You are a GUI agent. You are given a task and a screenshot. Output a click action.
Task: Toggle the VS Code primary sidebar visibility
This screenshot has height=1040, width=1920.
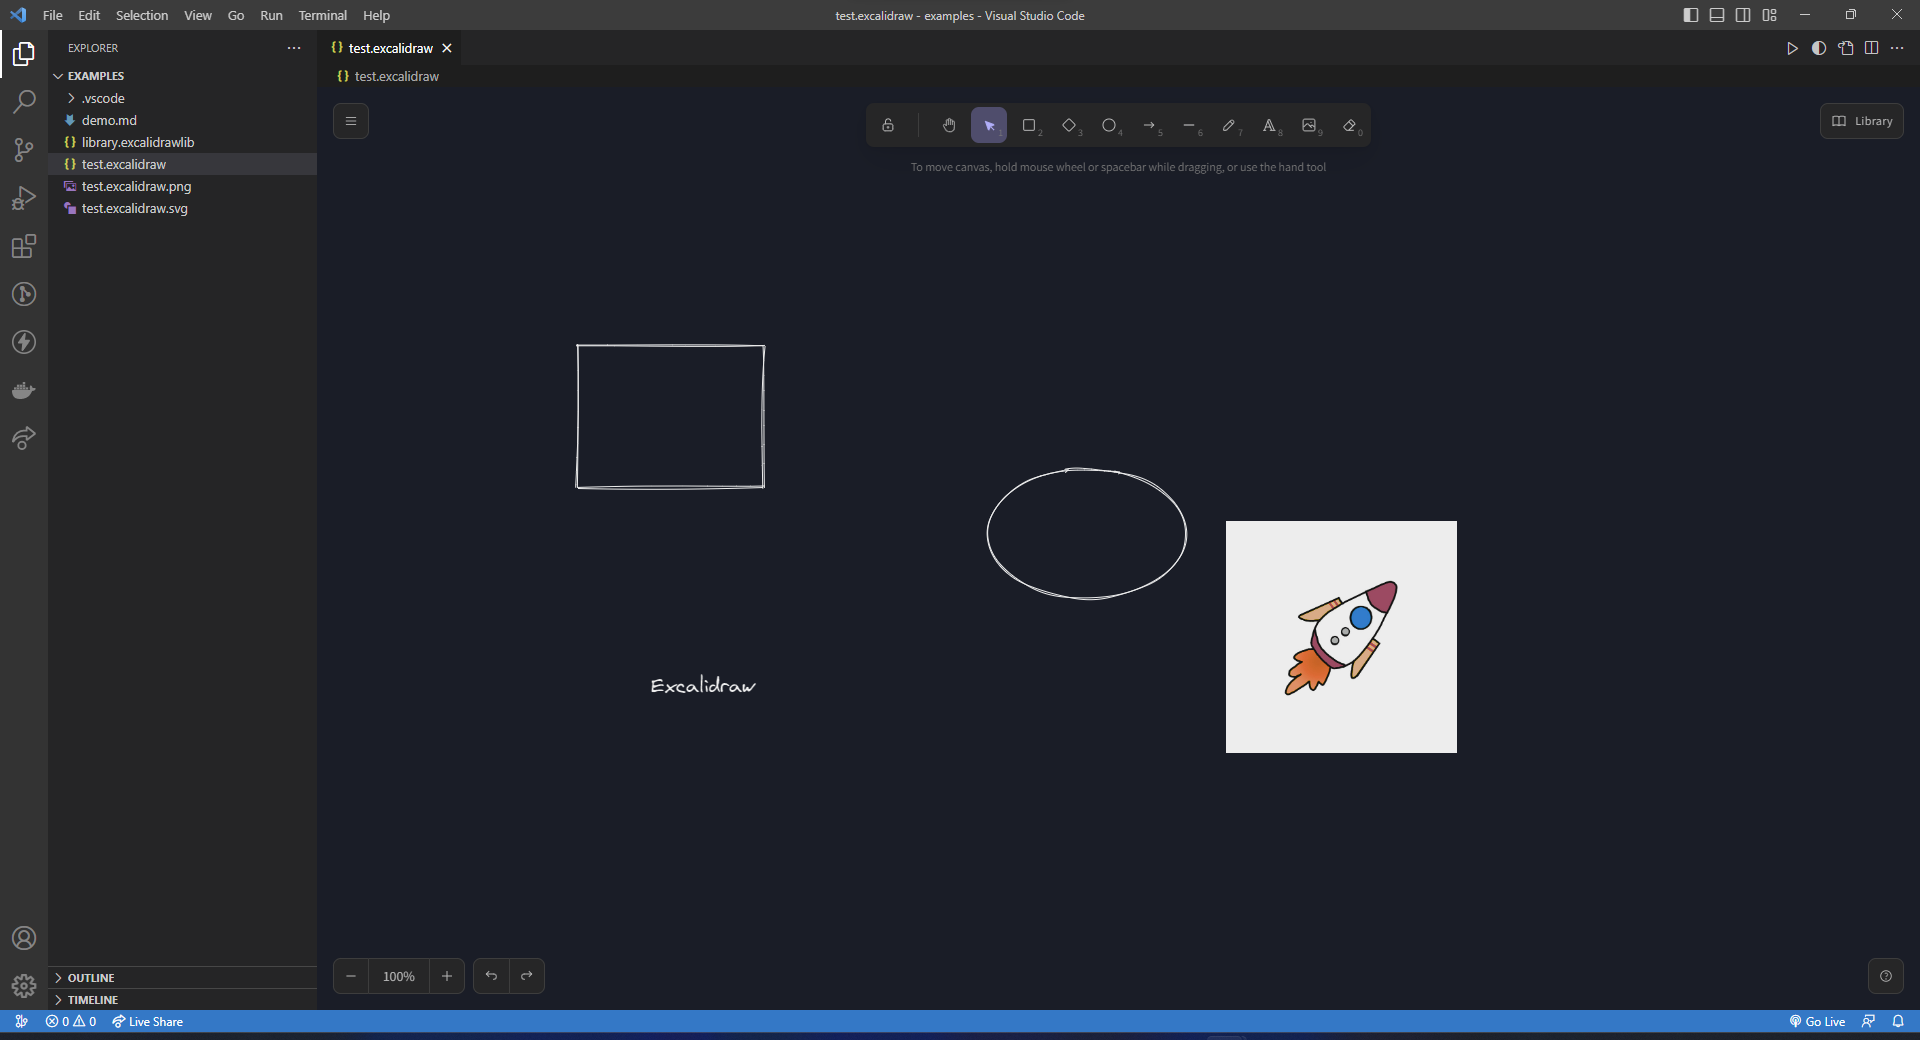pos(1690,15)
